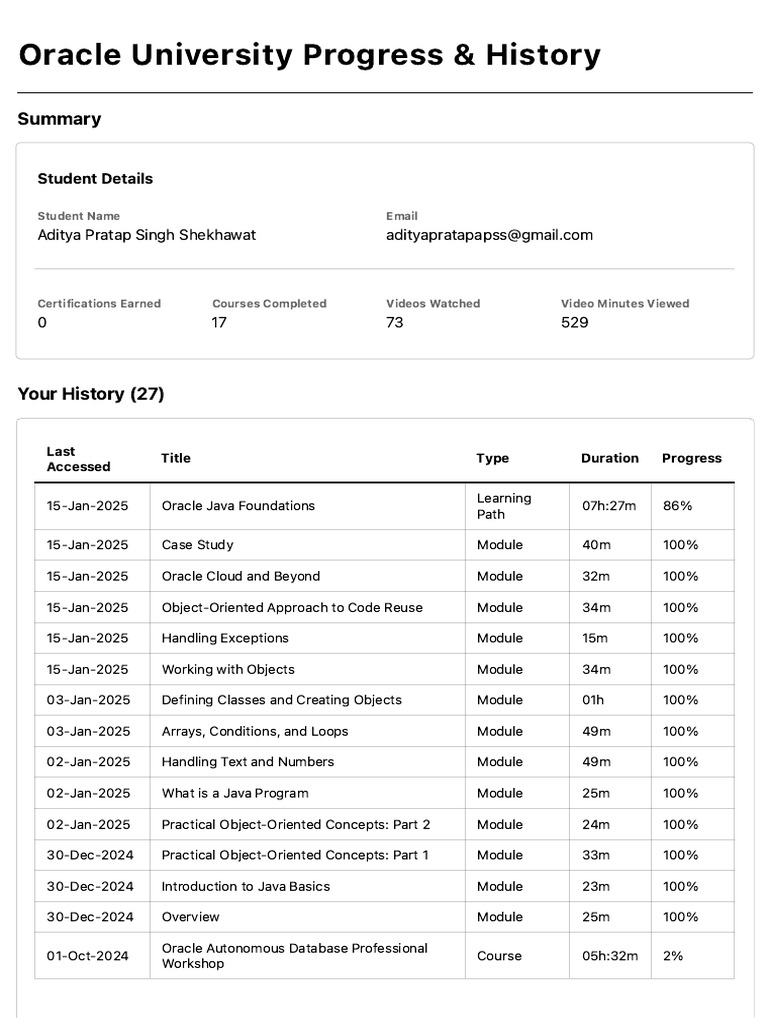Open What is a Java Program
Screen dimensions: 768x1024
[x=235, y=793]
